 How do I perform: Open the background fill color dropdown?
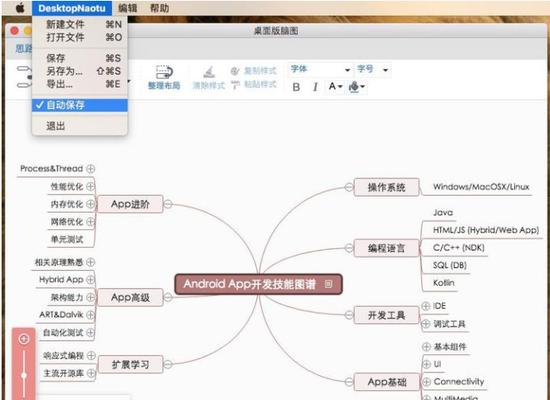(x=357, y=87)
